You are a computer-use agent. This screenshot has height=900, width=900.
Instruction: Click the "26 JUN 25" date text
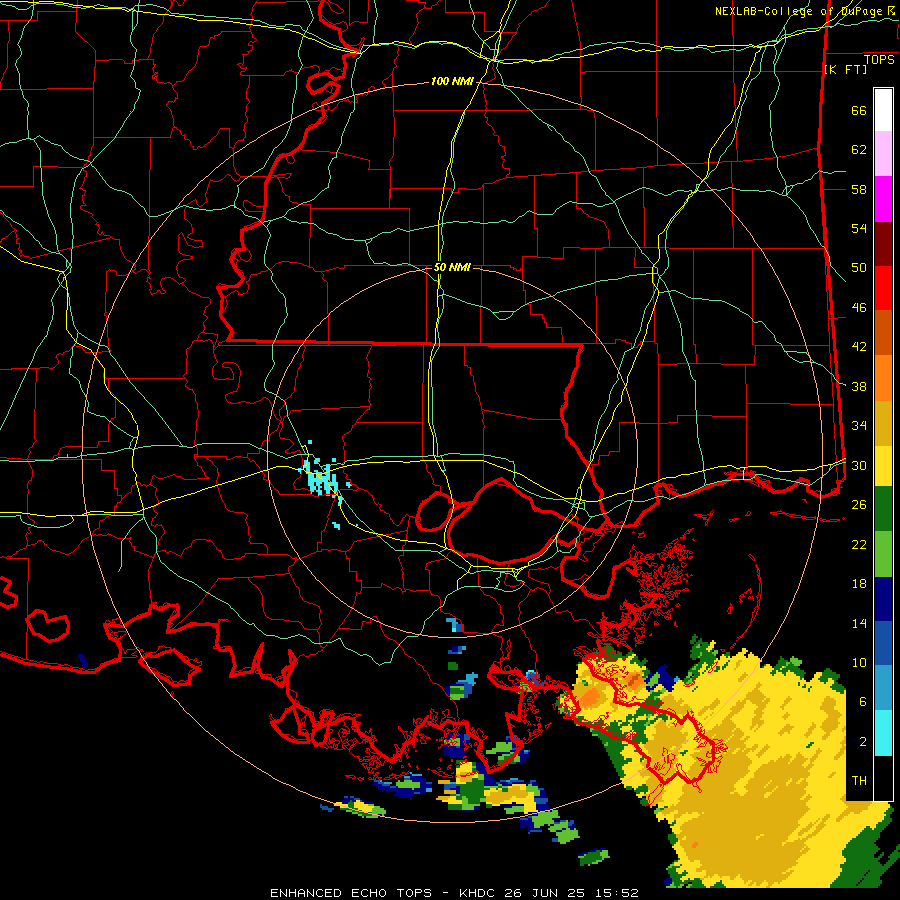545,893
